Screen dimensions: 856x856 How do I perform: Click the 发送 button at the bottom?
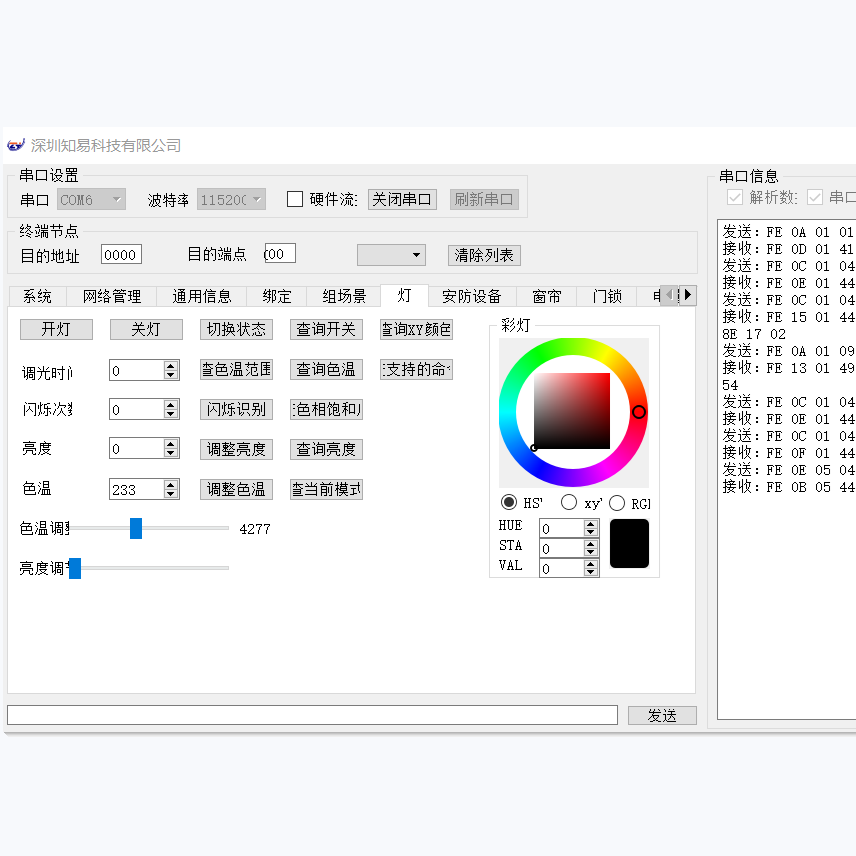coord(662,715)
